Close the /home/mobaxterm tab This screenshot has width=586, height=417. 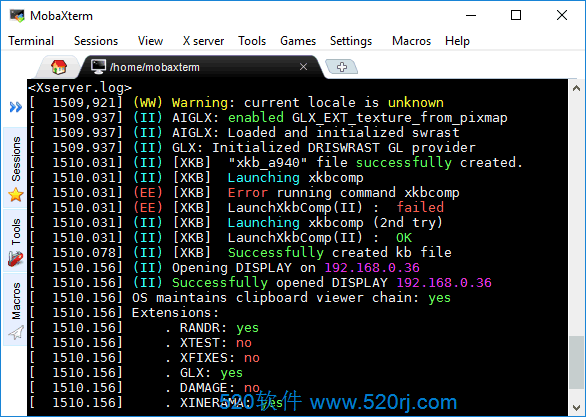point(303,67)
